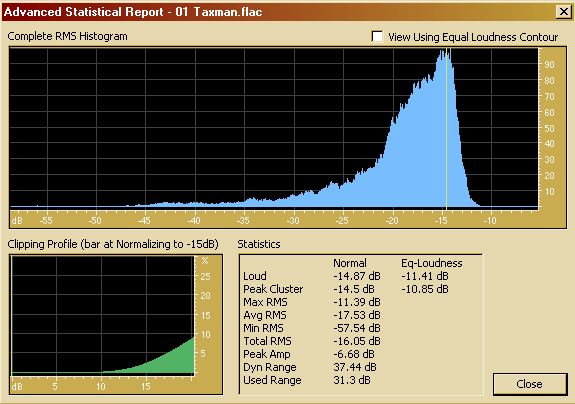Click the yellow peak marker in RMS histogram

coord(446,128)
